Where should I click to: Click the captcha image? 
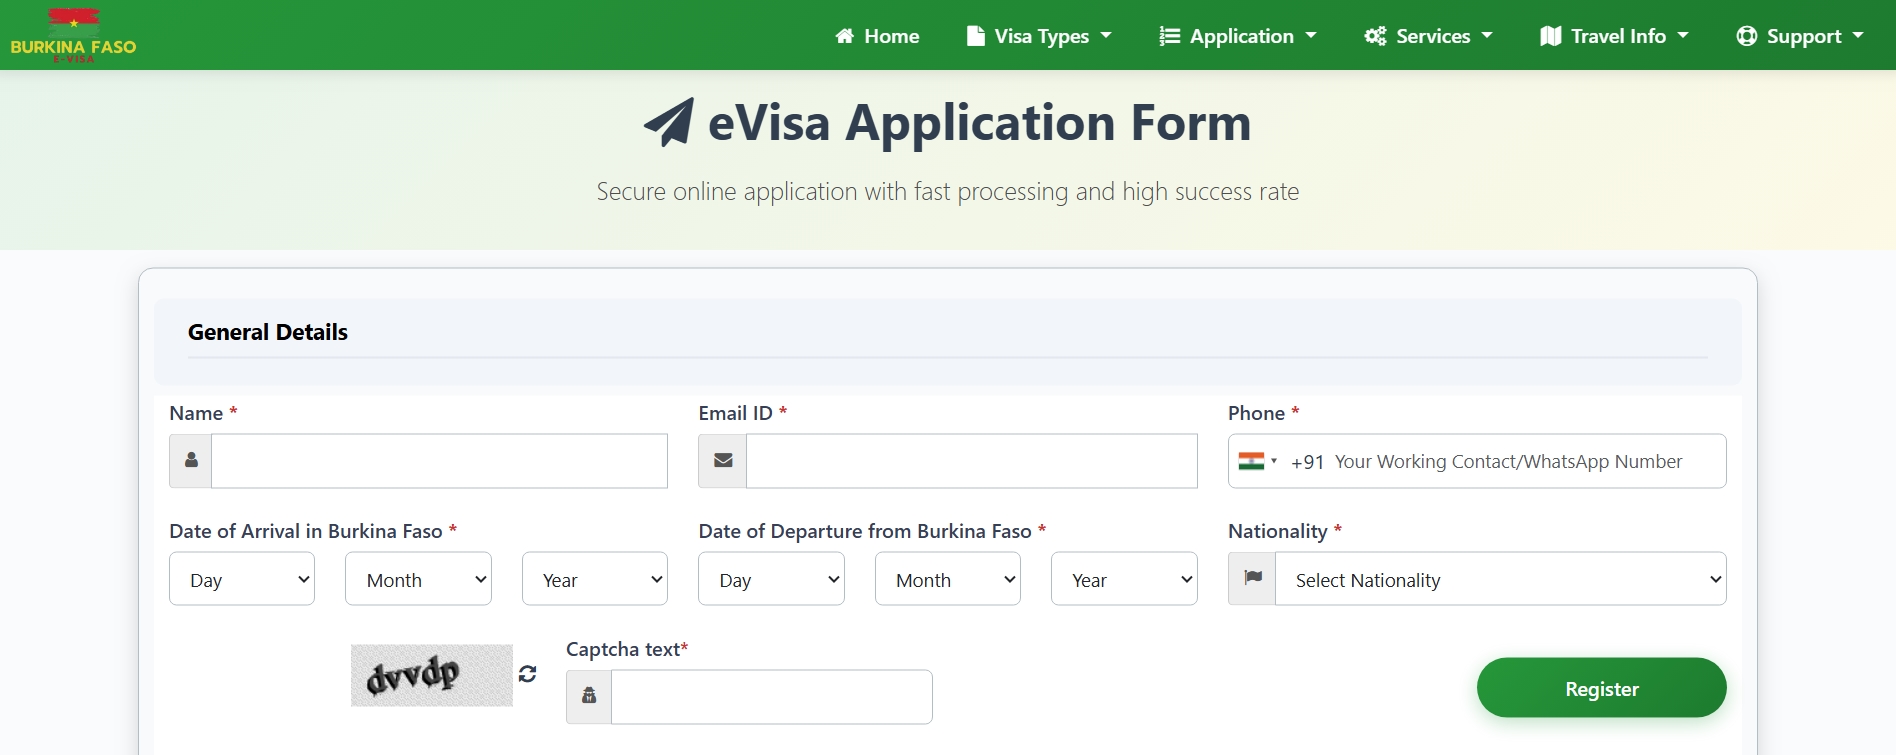coord(431,676)
